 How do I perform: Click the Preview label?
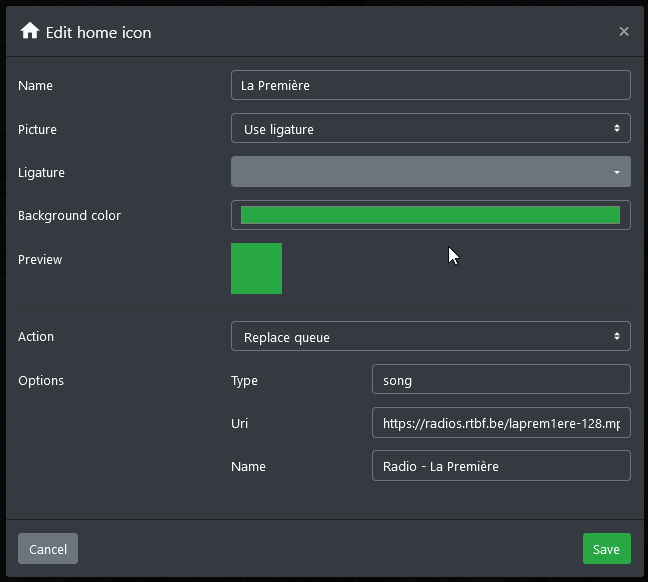coord(40,260)
